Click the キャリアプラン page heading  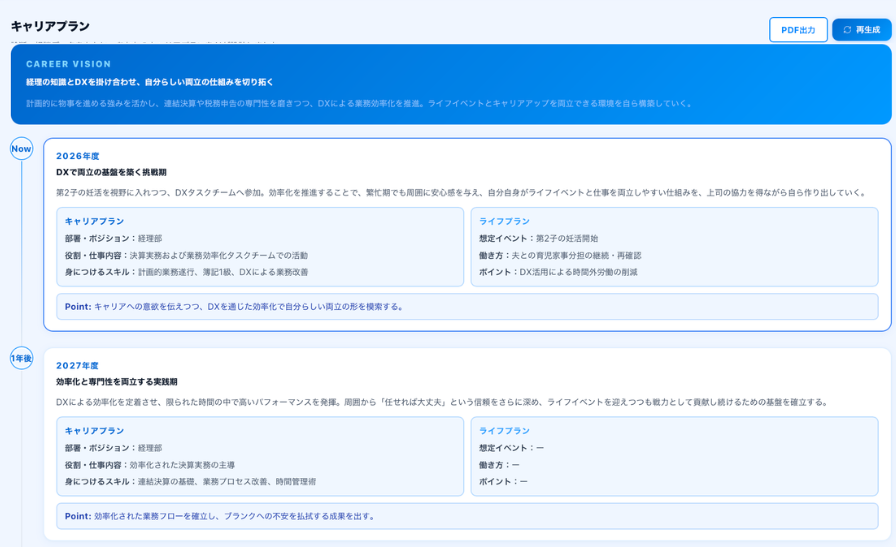50,26
